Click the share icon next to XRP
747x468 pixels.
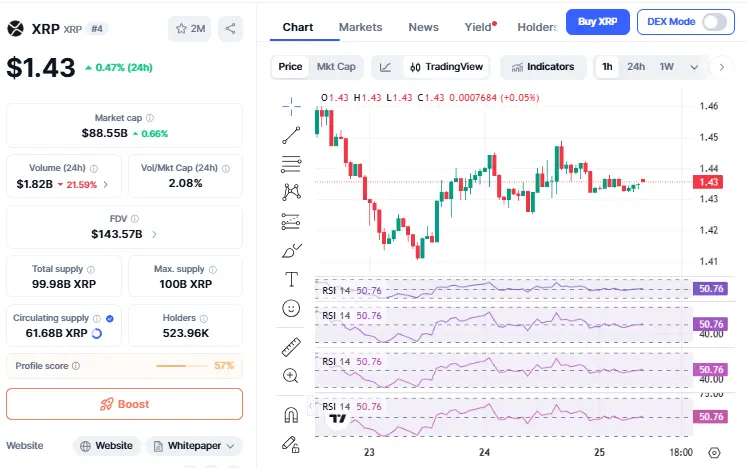[230, 29]
